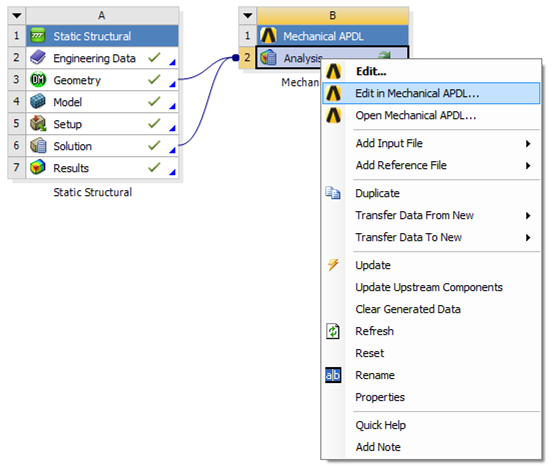Select the Mechanical APDL title cell
Viewport: 556px width, 473px height.
coord(333,36)
